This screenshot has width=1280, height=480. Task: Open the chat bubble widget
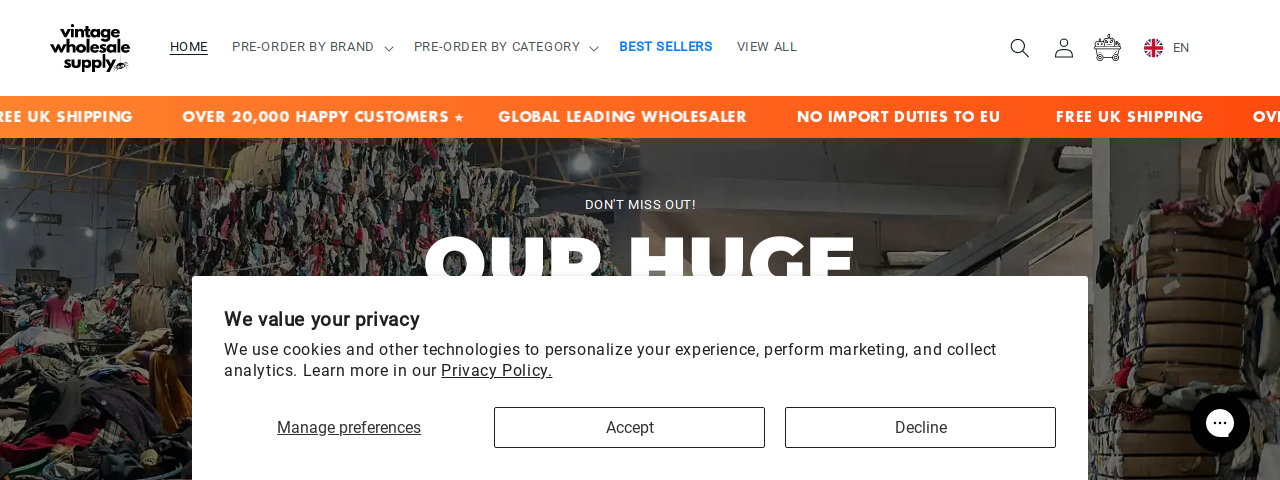(x=1220, y=423)
